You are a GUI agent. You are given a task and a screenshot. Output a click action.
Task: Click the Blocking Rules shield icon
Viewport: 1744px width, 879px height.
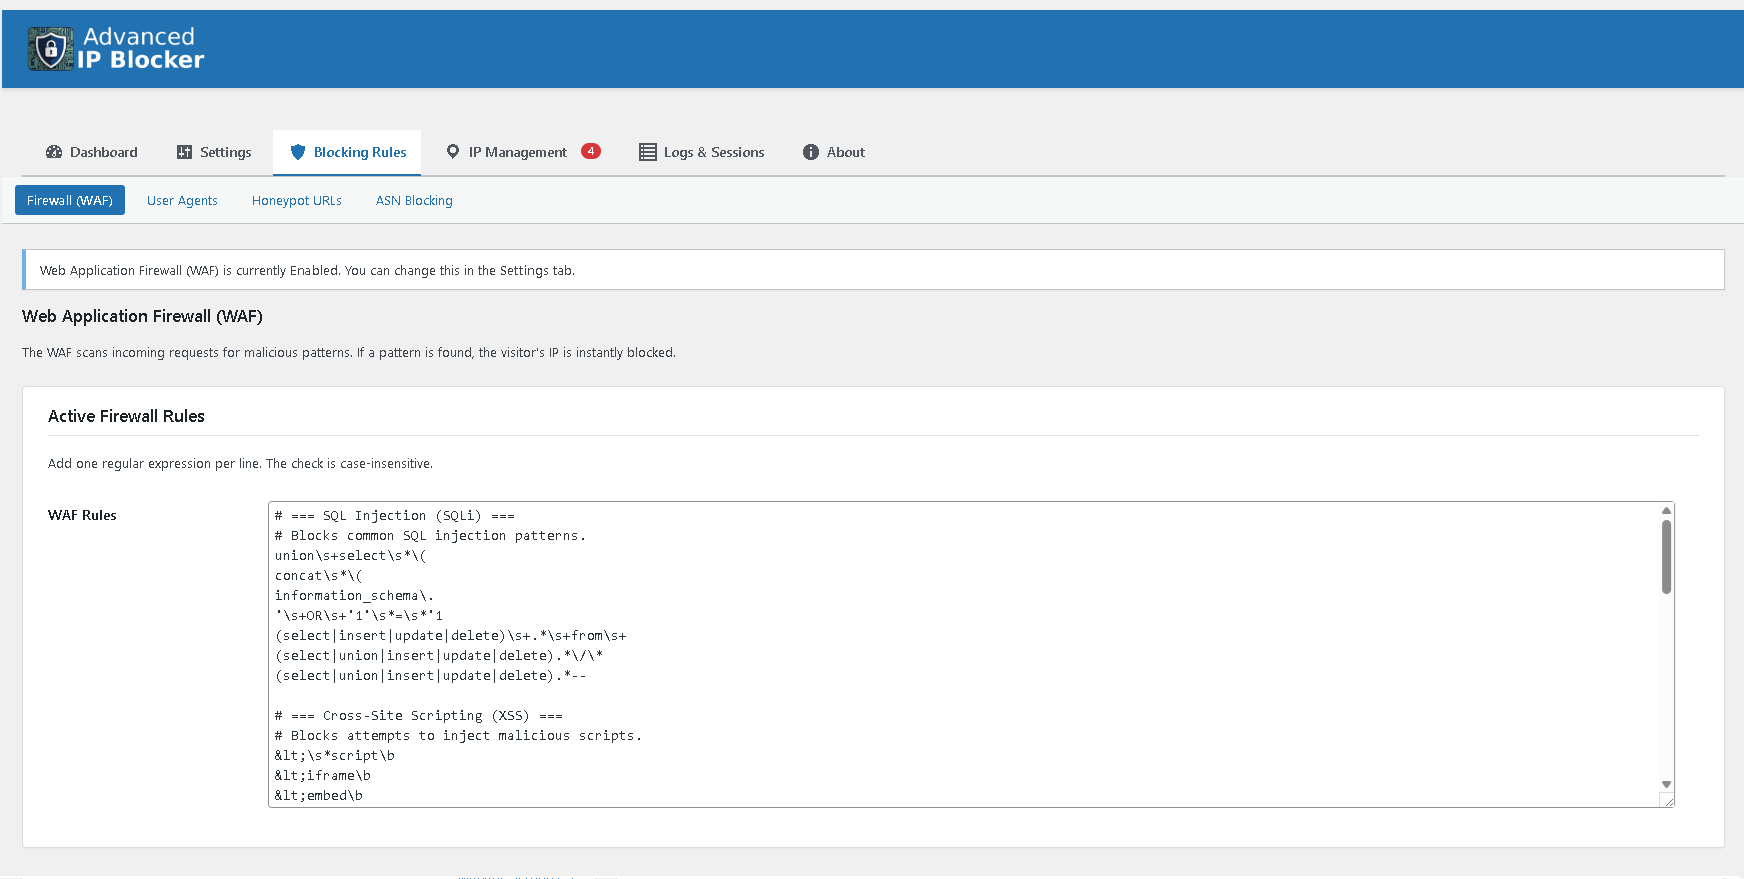[x=297, y=152]
